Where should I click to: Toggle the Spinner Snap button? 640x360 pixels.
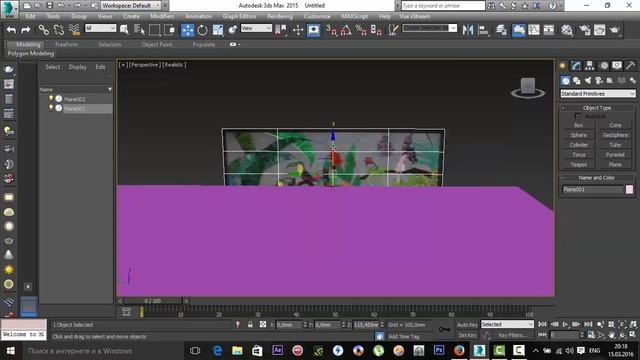[376, 30]
